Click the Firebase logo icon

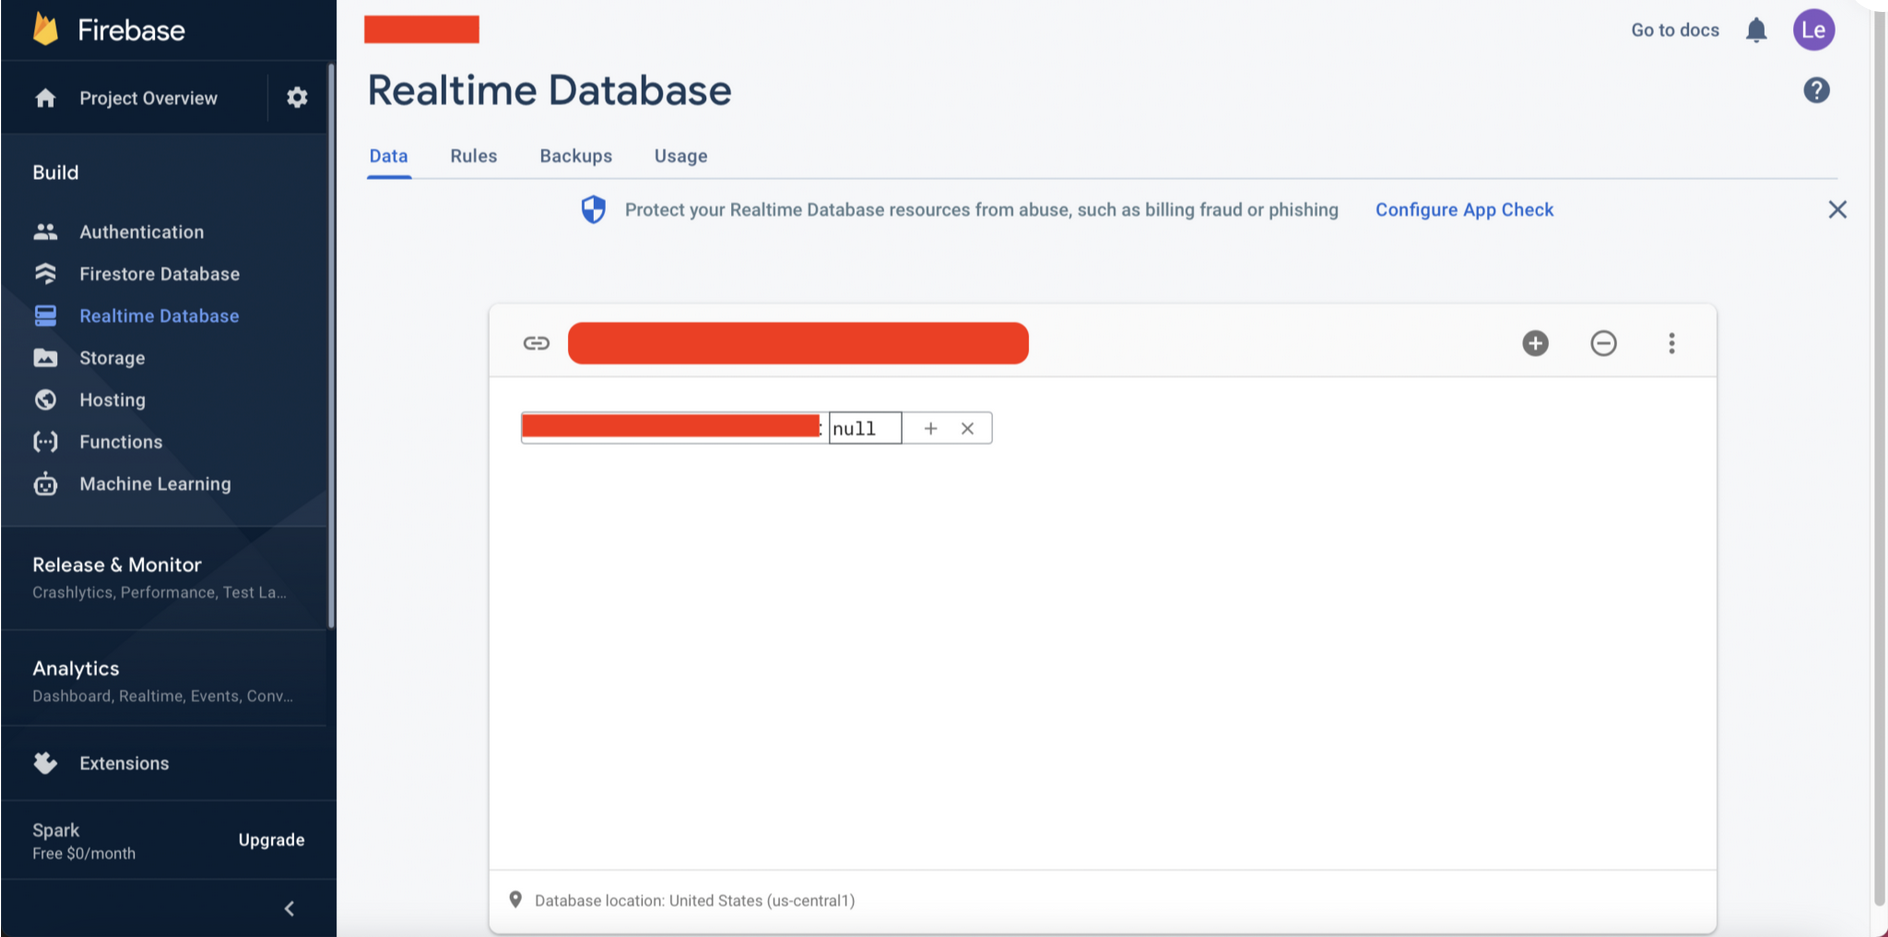pyautogui.click(x=45, y=29)
